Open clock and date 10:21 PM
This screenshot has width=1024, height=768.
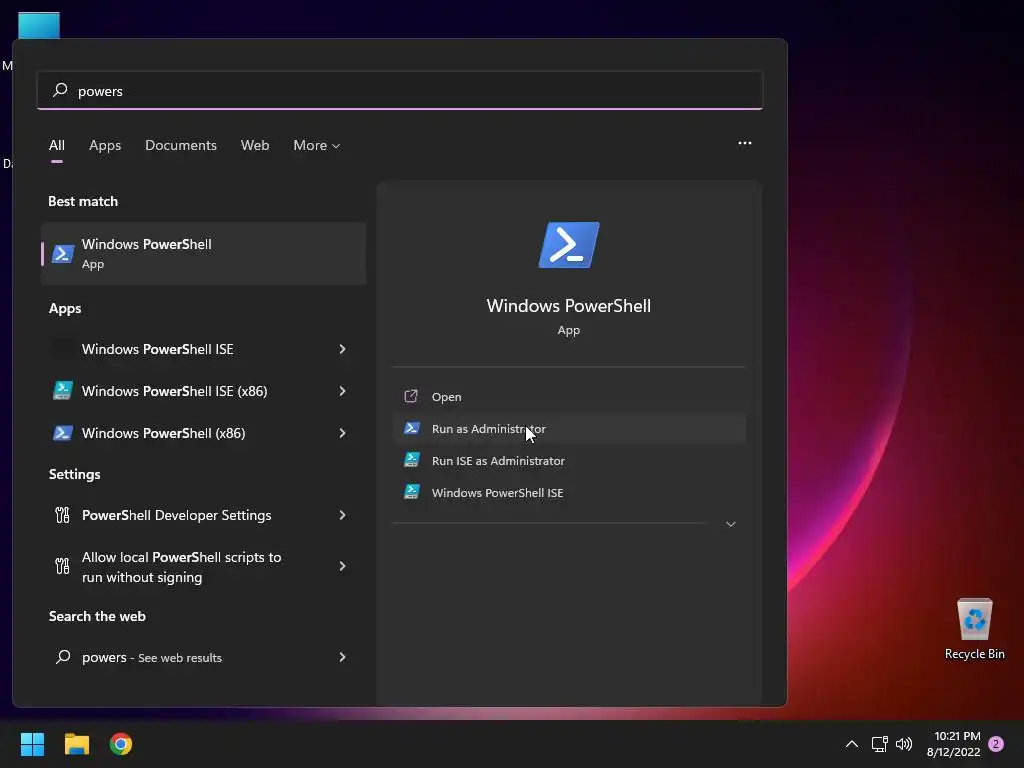[954, 744]
